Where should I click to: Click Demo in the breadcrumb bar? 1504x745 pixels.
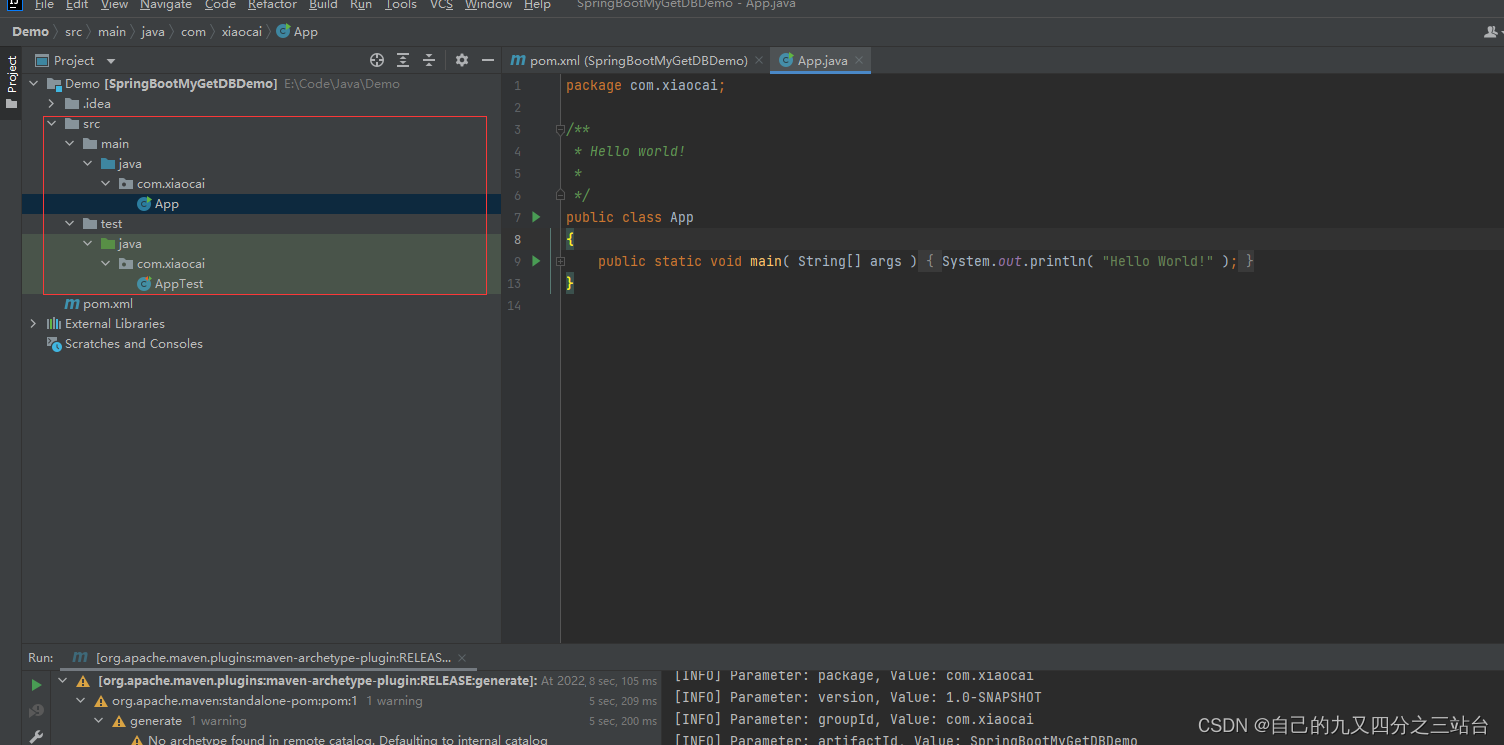(30, 32)
